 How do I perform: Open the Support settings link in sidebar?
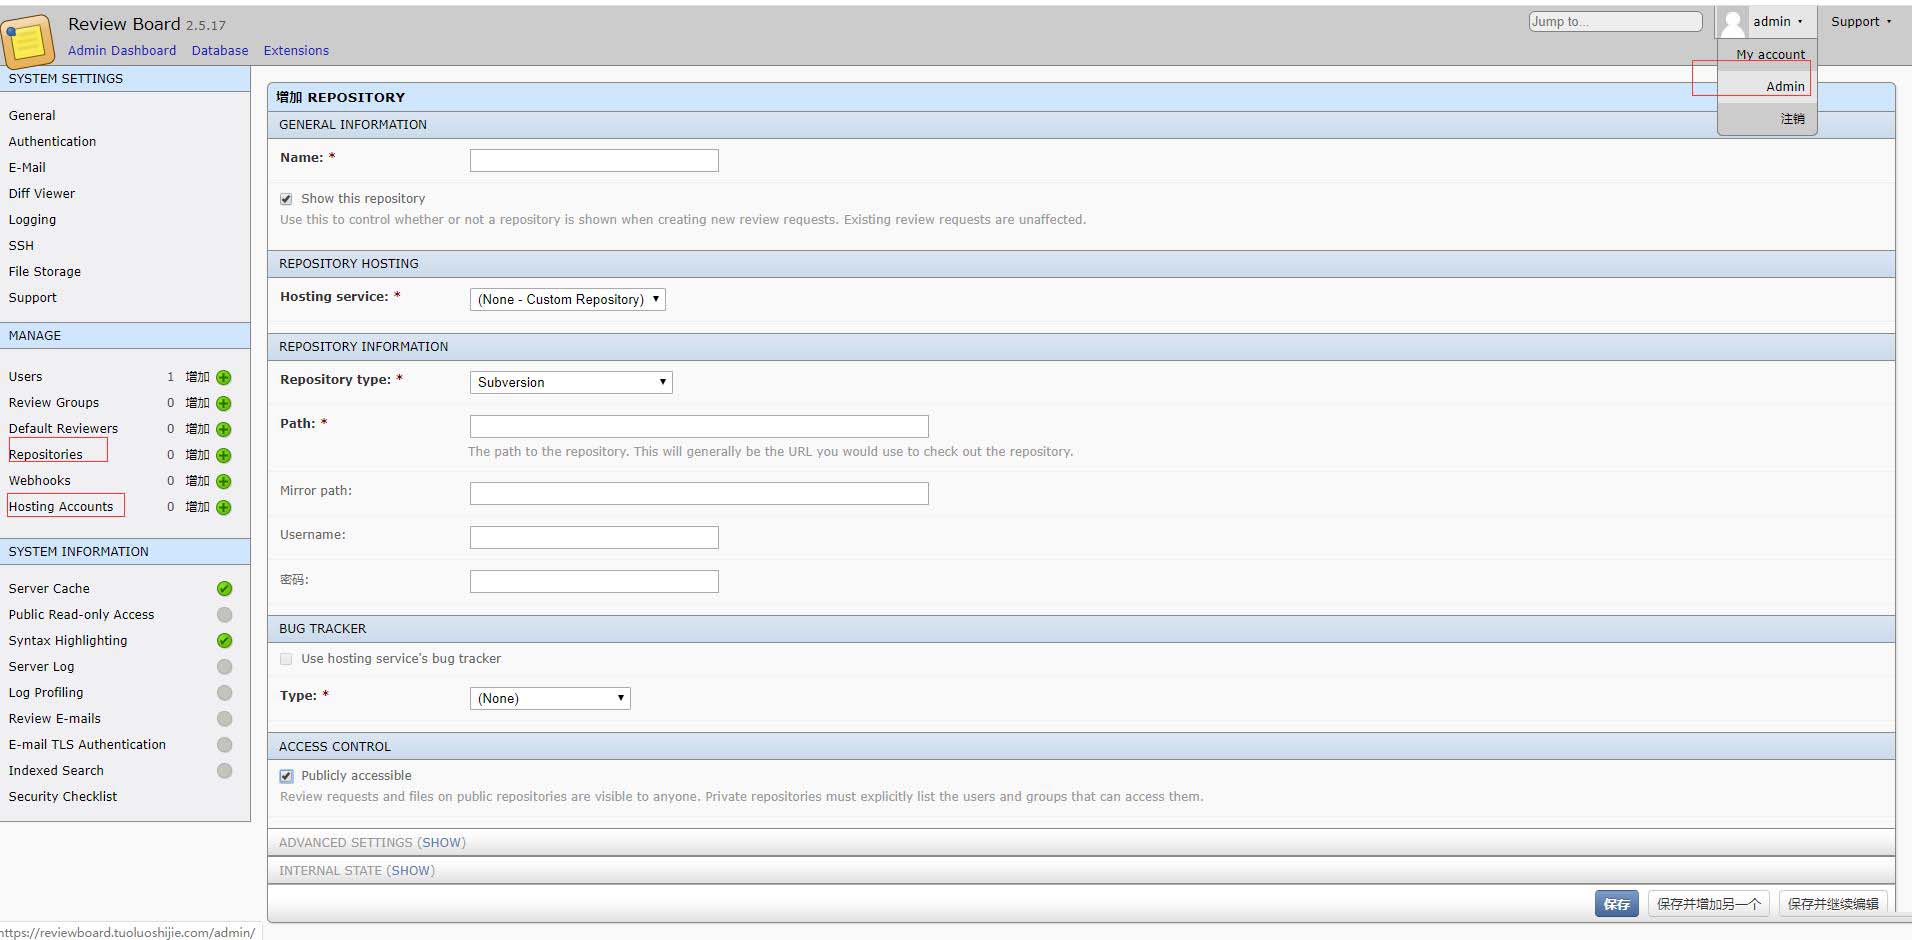coord(33,298)
